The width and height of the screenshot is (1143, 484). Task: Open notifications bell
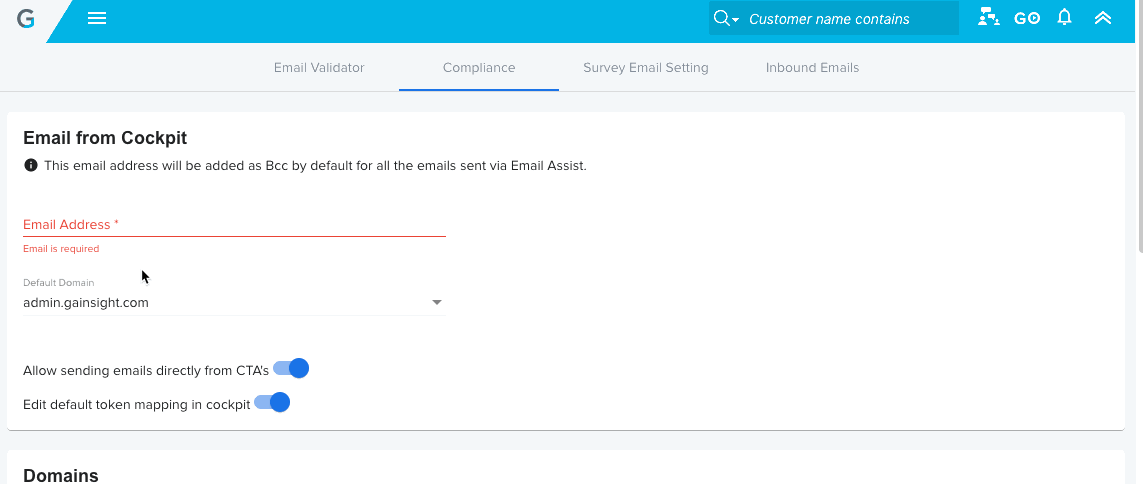click(x=1064, y=17)
